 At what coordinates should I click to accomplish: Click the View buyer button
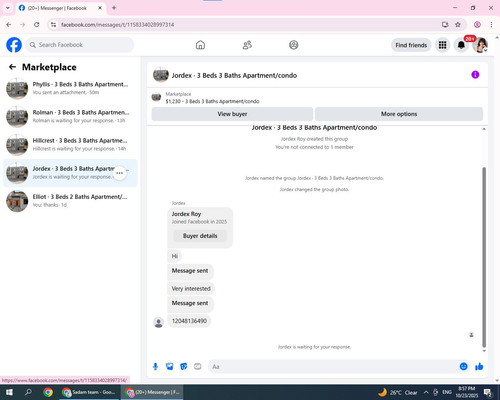[232, 114]
